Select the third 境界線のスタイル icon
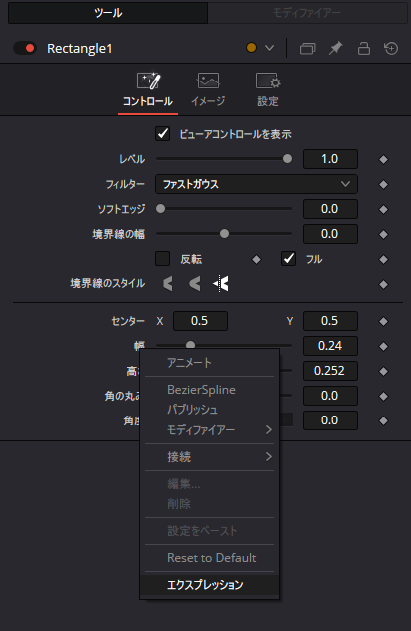 [221, 284]
